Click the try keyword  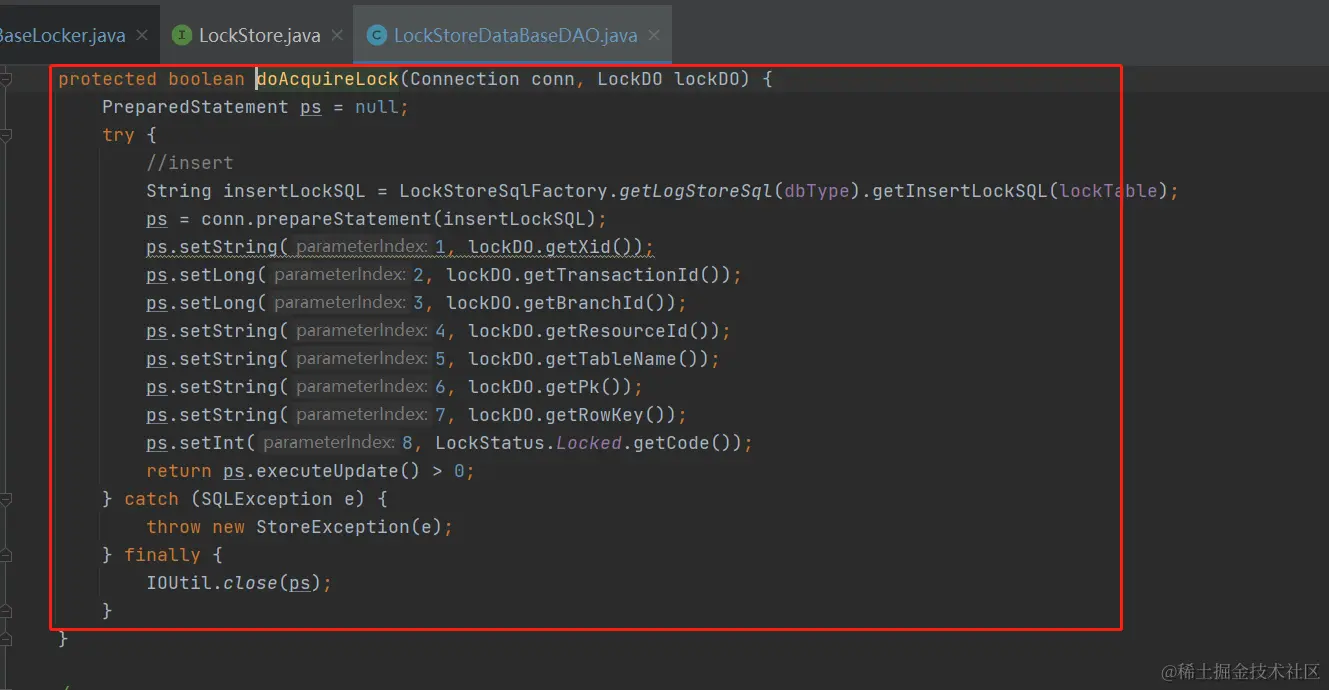(x=118, y=135)
